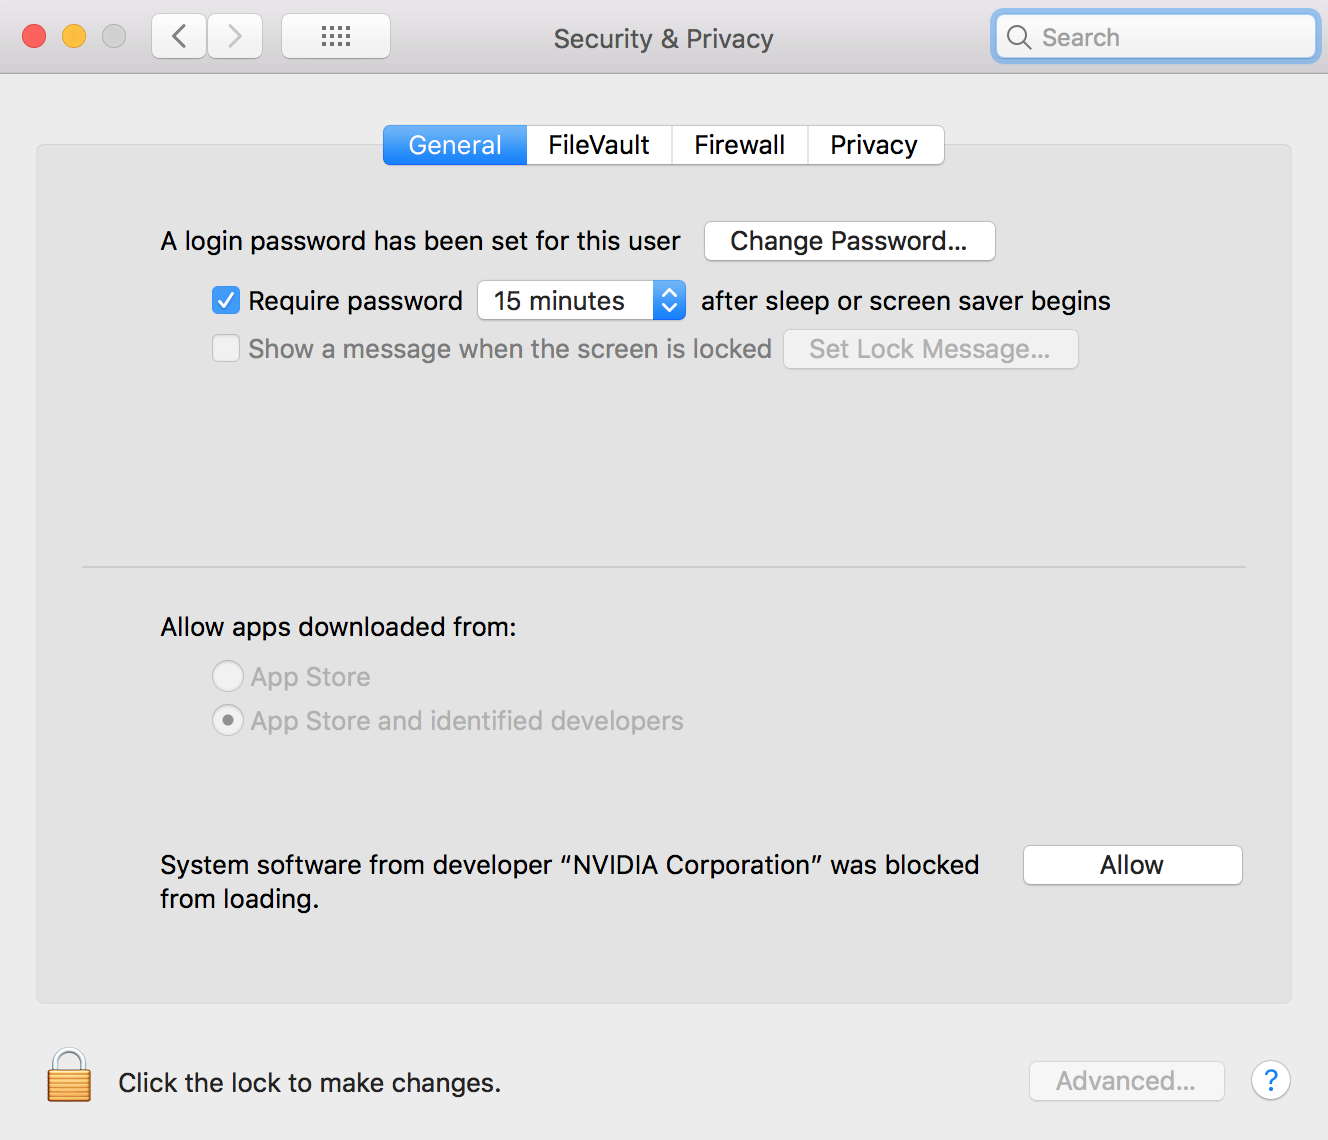The width and height of the screenshot is (1328, 1140).
Task: Uncheck the Require password checkbox
Action: coord(226,300)
